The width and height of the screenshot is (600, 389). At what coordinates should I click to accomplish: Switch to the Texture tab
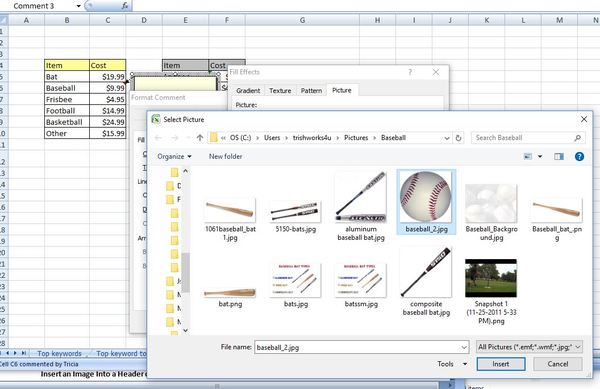pos(280,91)
